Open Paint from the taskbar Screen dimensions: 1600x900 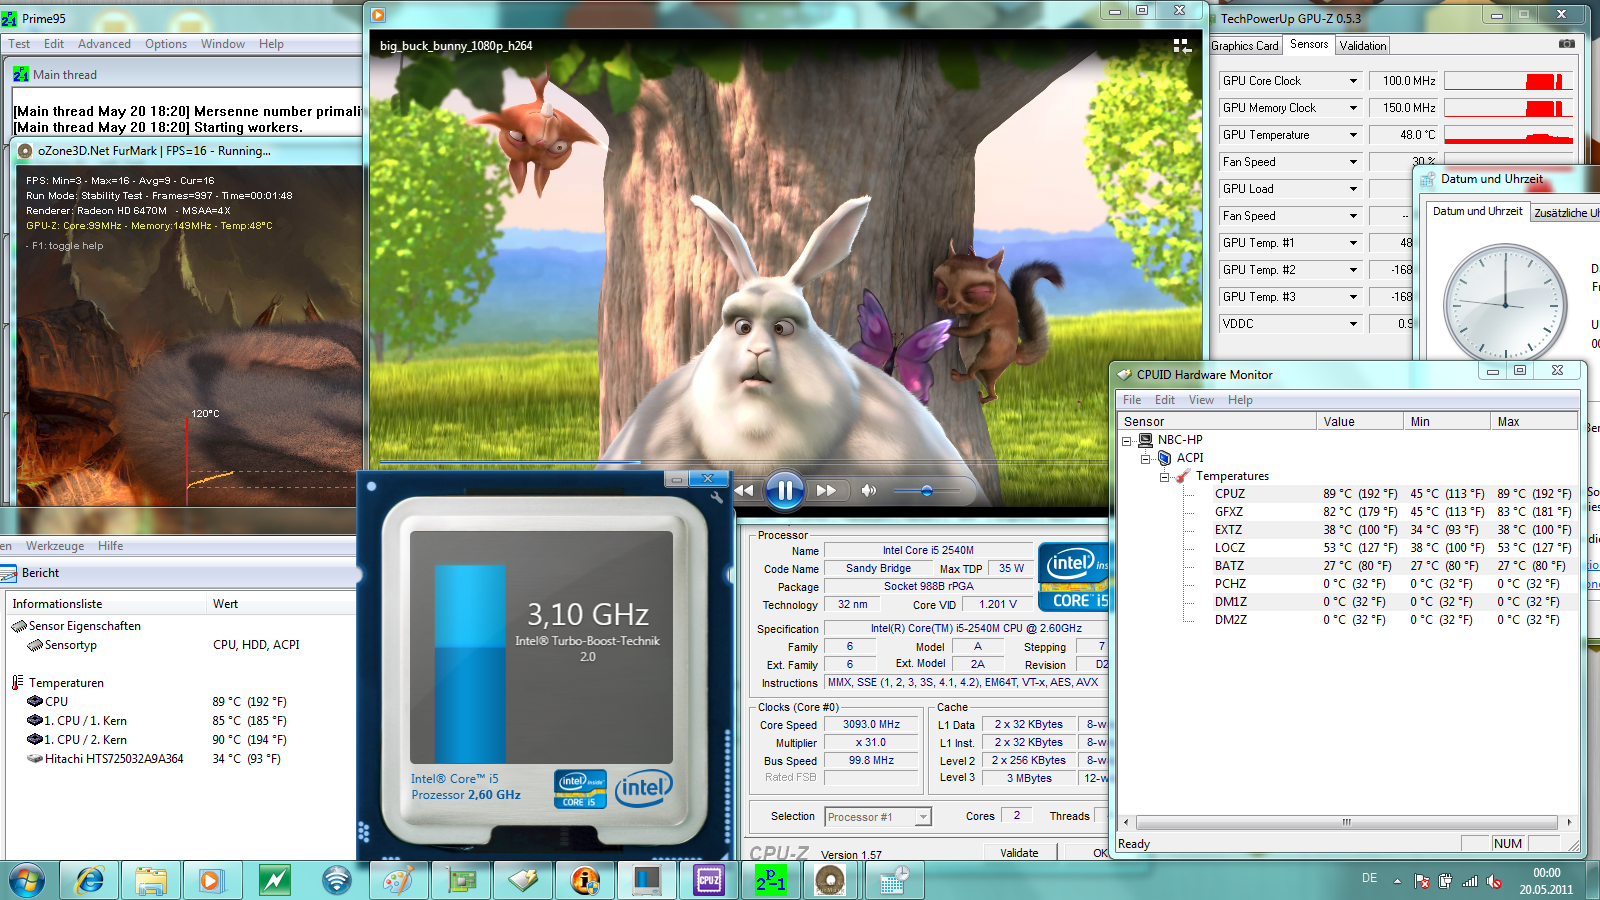398,881
